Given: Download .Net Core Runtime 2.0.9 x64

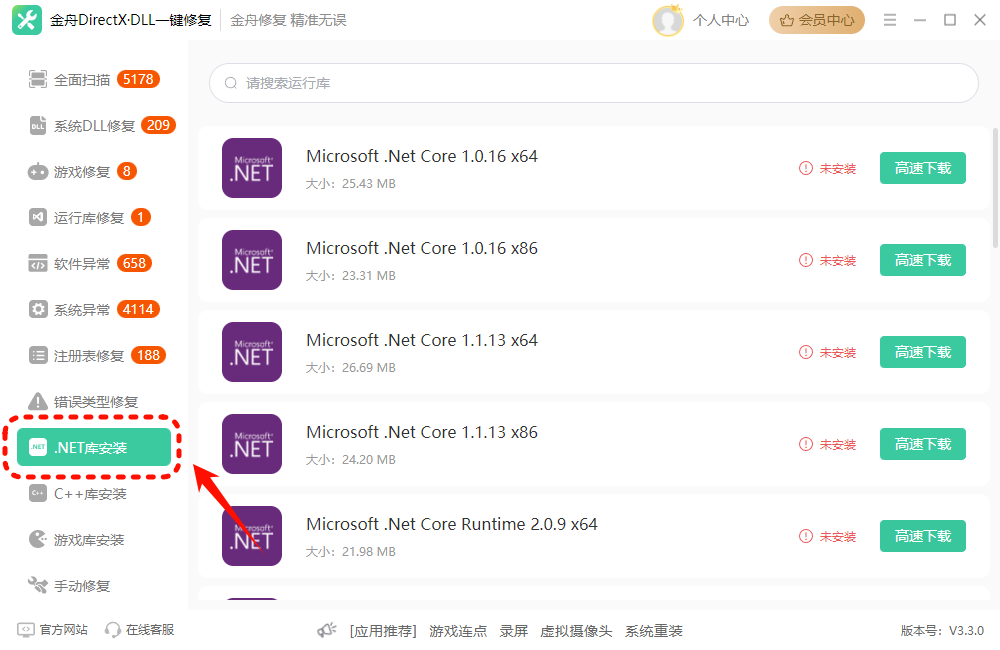Looking at the screenshot, I should [x=923, y=536].
